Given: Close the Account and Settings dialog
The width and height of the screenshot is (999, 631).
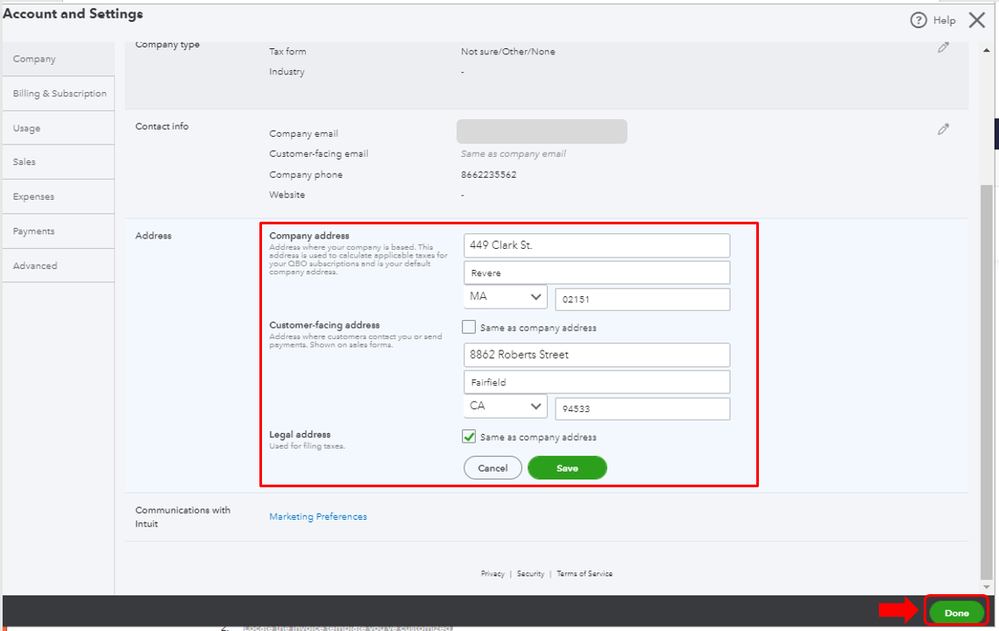Looking at the screenshot, I should 977,19.
